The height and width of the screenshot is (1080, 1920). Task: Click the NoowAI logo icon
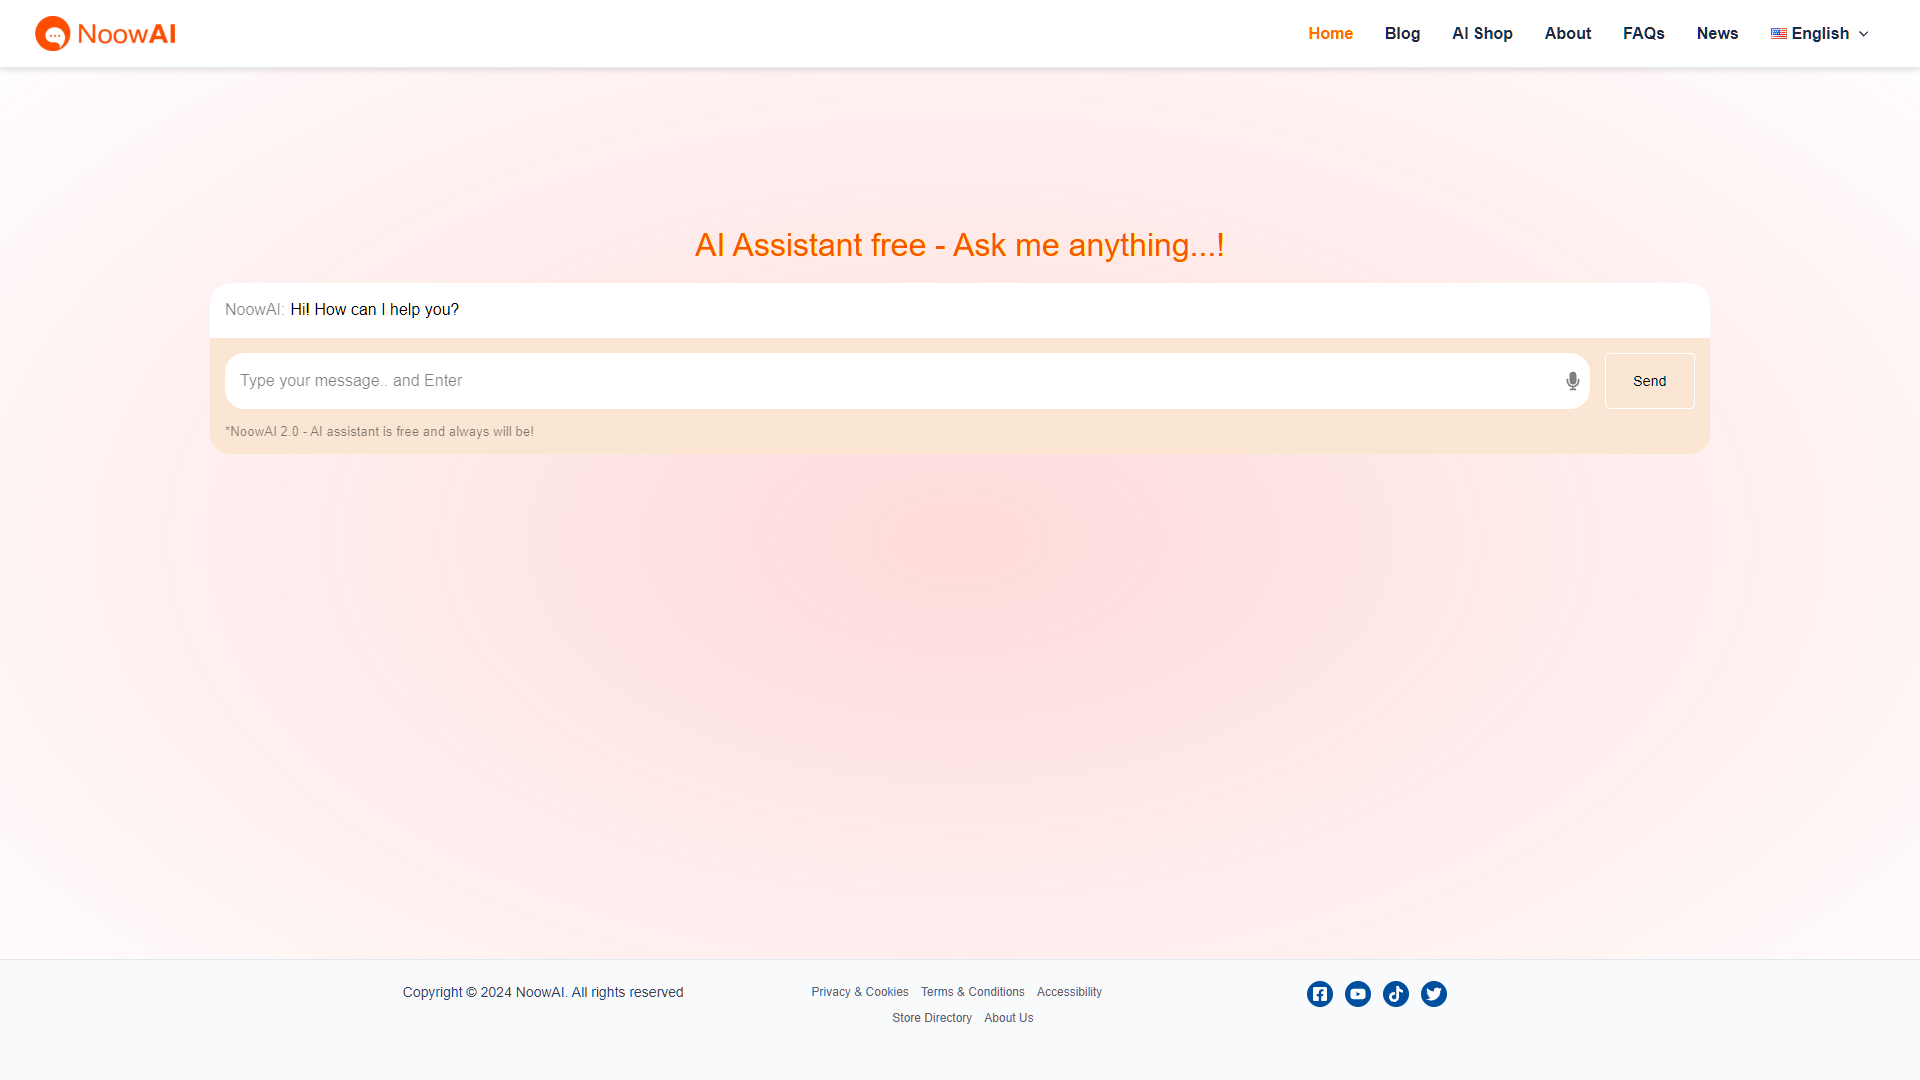pos(53,34)
